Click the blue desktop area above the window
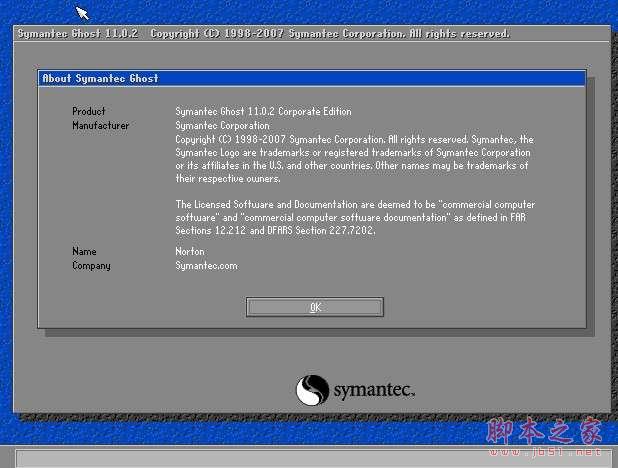Image resolution: width=618 pixels, height=468 pixels. pyautogui.click(x=300, y=10)
